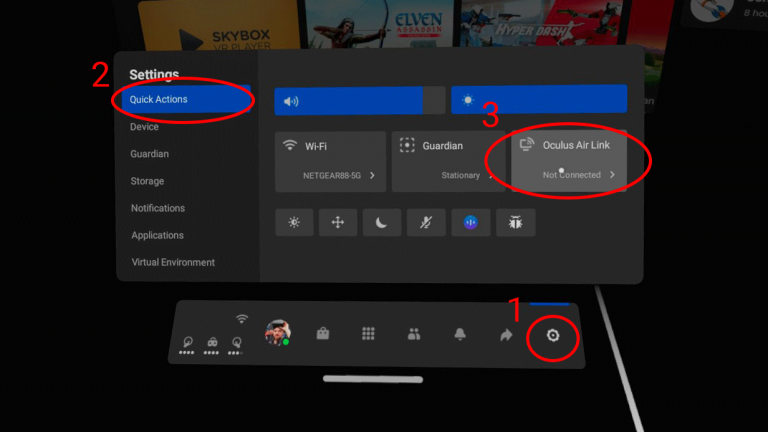The height and width of the screenshot is (432, 768).
Task: Open the Apps library grid icon
Action: click(x=368, y=334)
